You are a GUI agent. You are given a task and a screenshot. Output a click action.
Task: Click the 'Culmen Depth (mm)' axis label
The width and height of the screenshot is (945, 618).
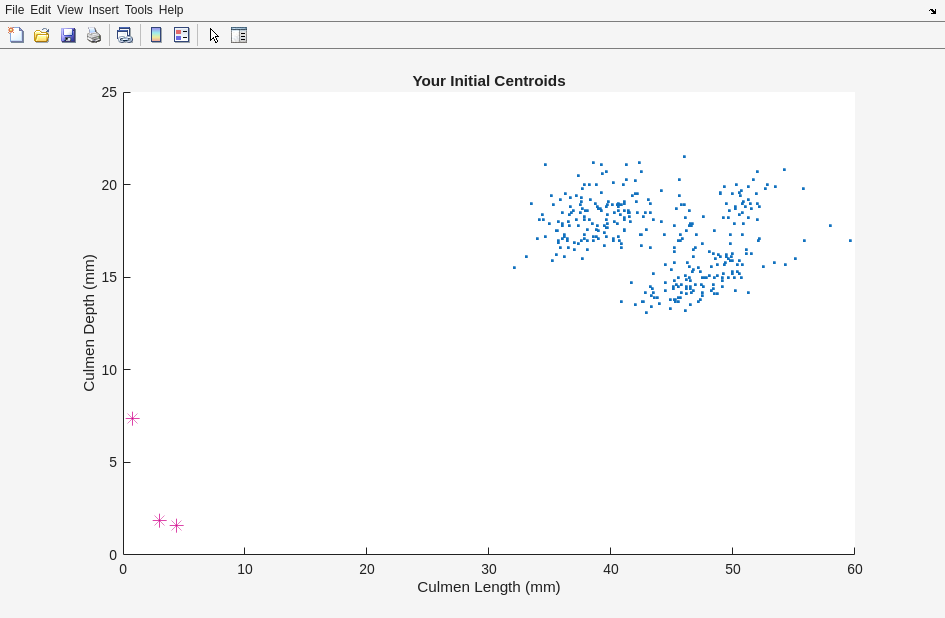[x=89, y=323]
